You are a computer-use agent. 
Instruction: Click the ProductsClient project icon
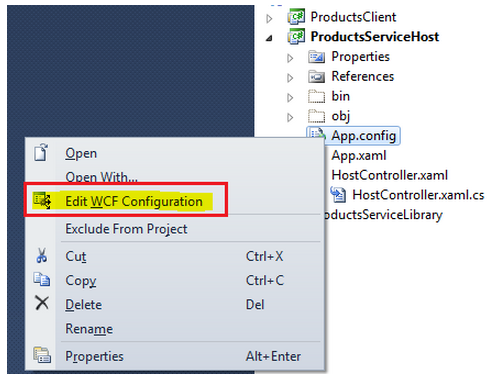tap(296, 17)
